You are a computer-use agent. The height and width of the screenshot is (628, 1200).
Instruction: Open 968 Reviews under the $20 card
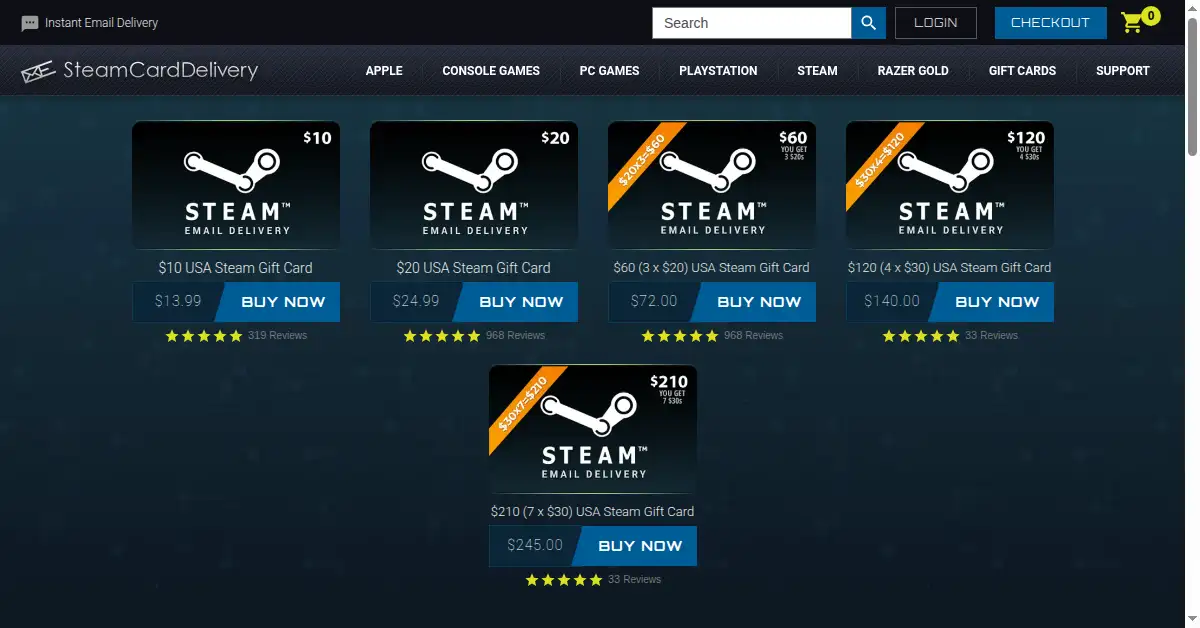(x=515, y=336)
